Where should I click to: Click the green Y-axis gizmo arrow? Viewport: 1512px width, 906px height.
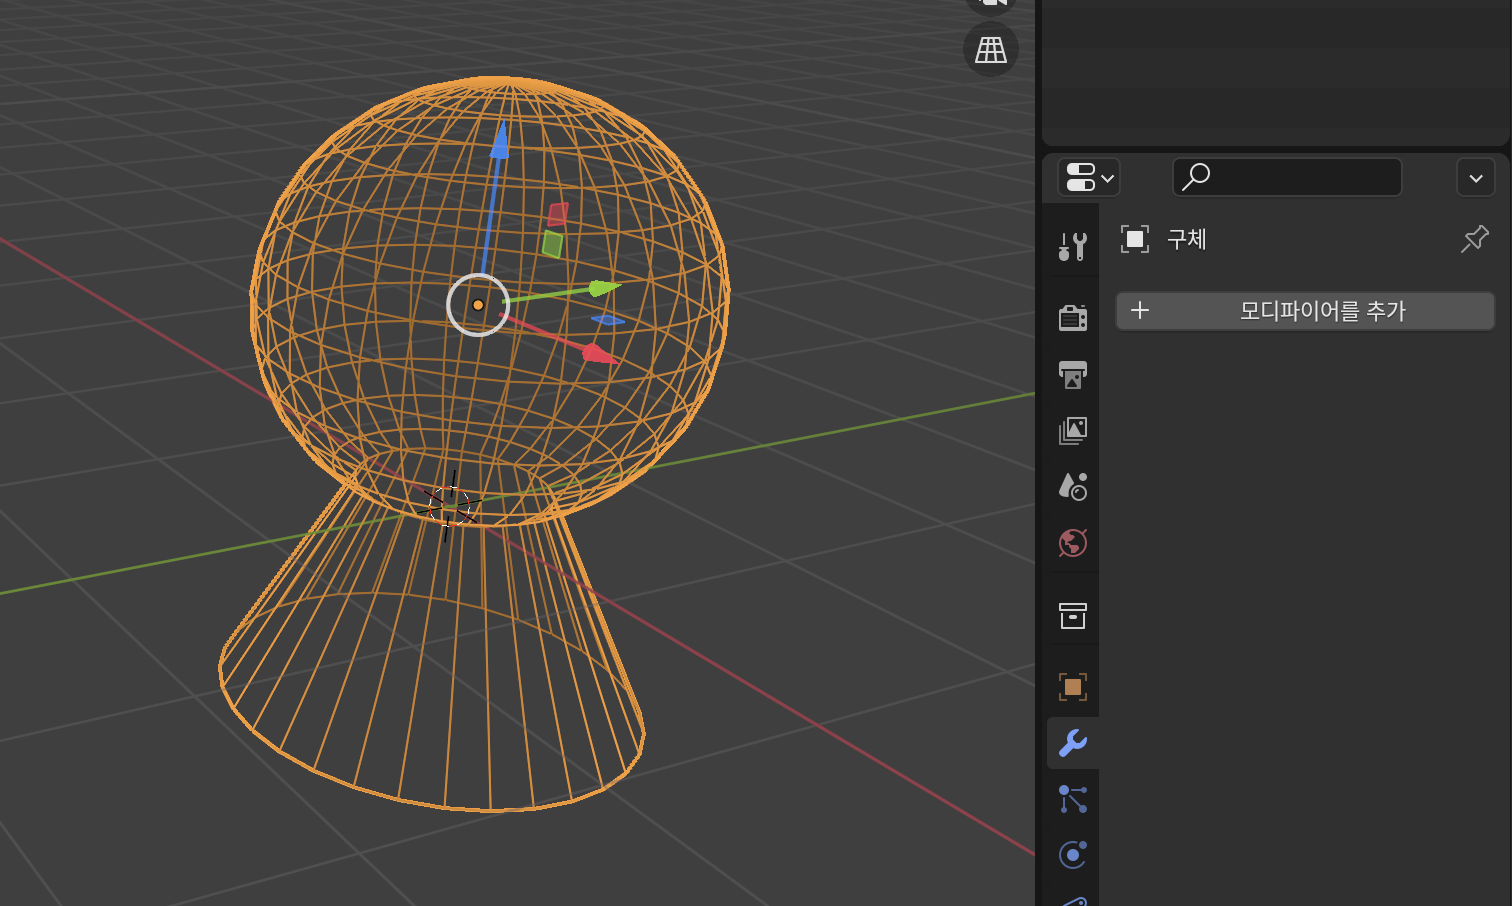pyautogui.click(x=604, y=288)
